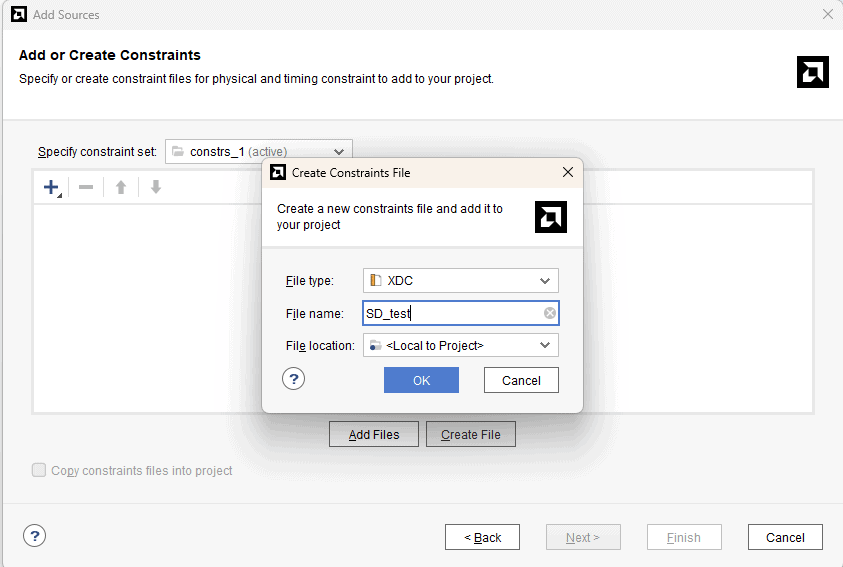Click AMD logo in Create Constraints File dialog
This screenshot has height=567, width=843.
pyautogui.click(x=551, y=217)
